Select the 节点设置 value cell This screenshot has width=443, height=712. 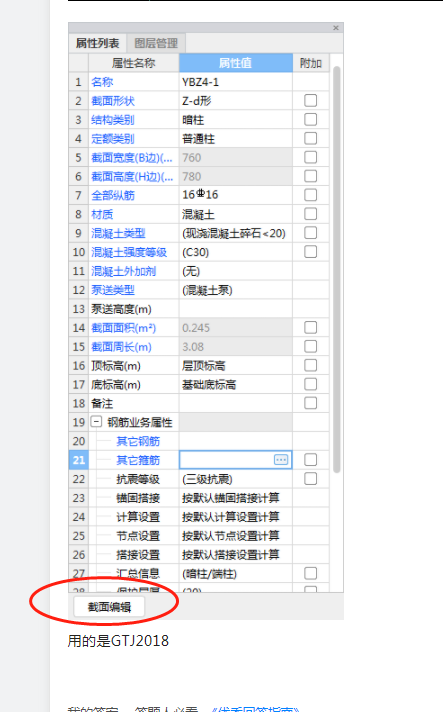(x=236, y=536)
